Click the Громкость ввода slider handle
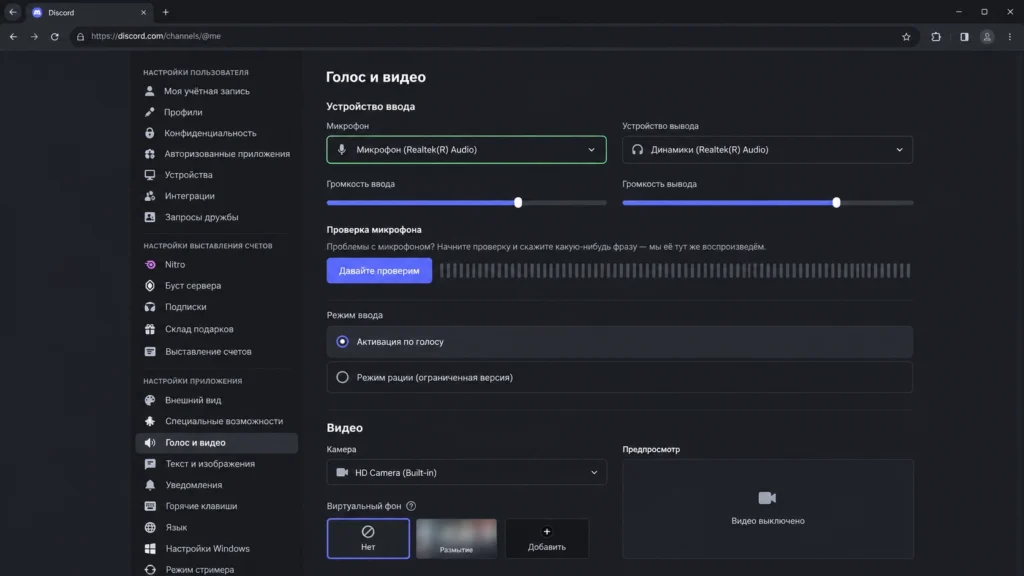1024x576 pixels. (x=518, y=202)
